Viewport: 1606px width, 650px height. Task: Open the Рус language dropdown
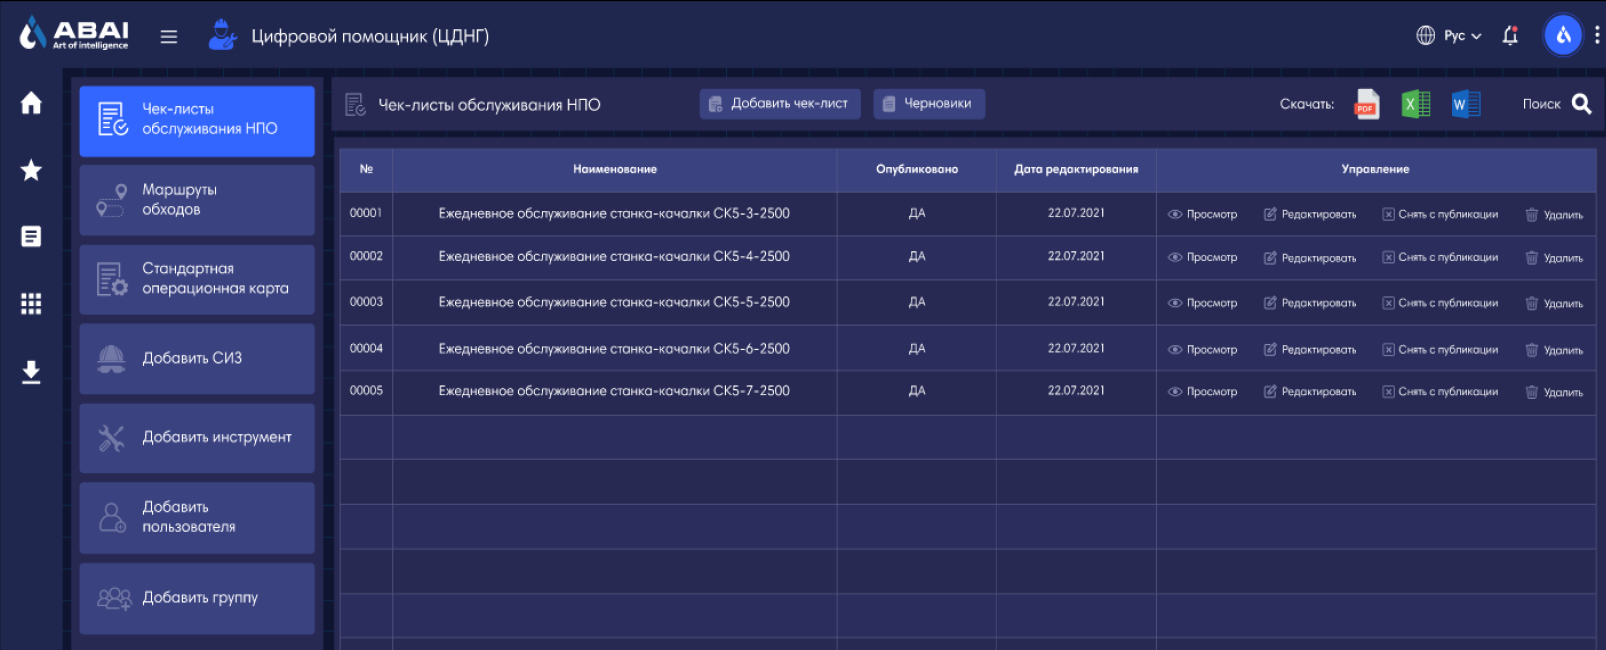pos(1449,36)
